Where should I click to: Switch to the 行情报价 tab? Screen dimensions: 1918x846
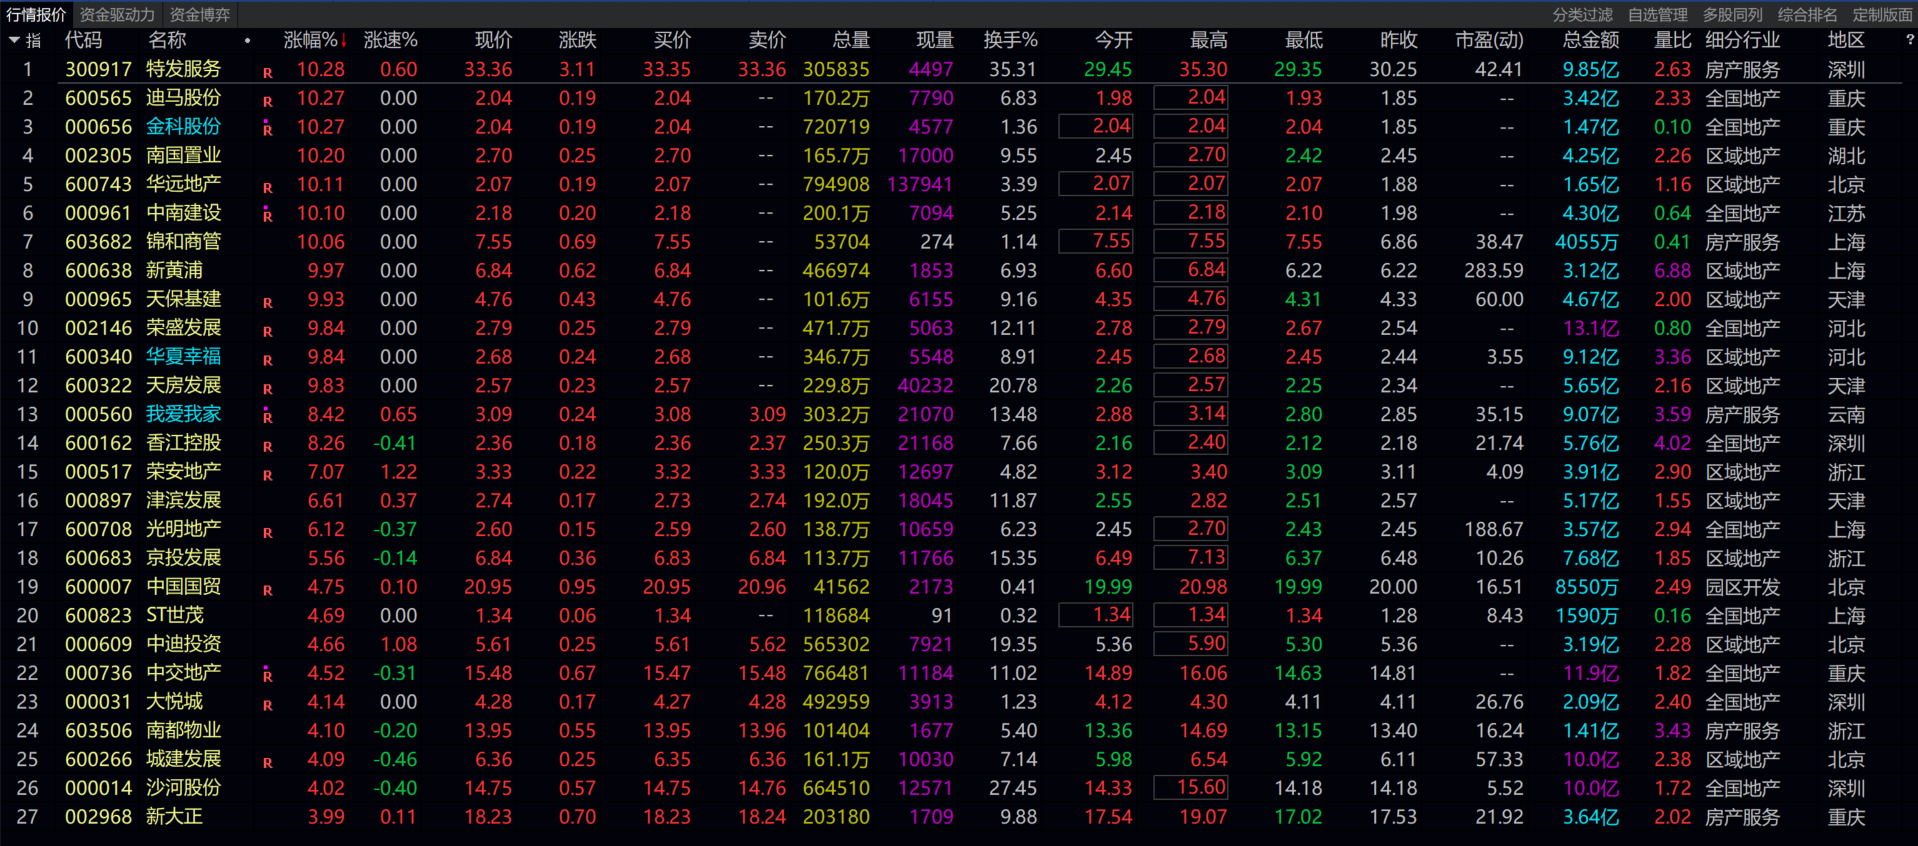point(35,14)
